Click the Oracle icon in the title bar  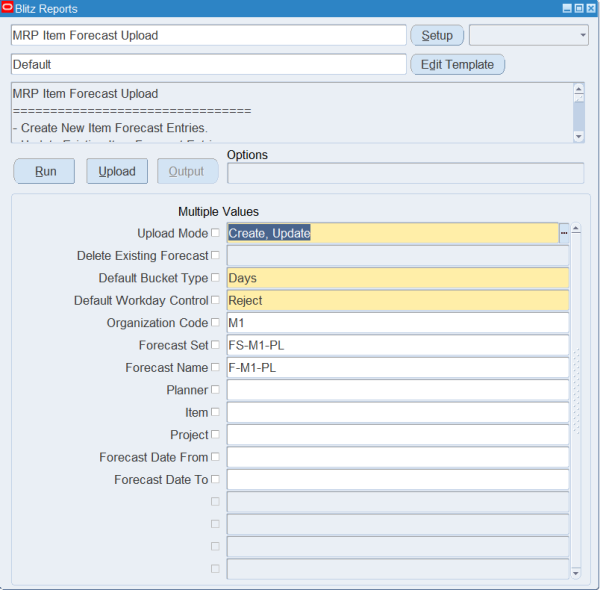pos(7,8)
